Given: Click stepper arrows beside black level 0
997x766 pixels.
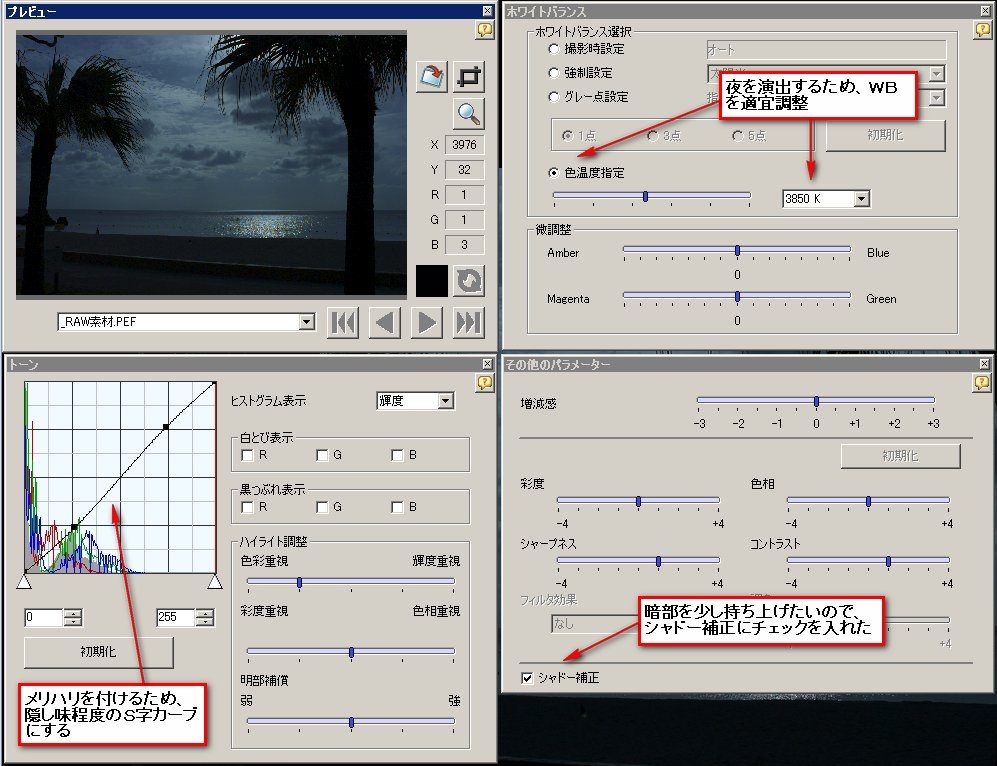Looking at the screenshot, I should [x=73, y=617].
